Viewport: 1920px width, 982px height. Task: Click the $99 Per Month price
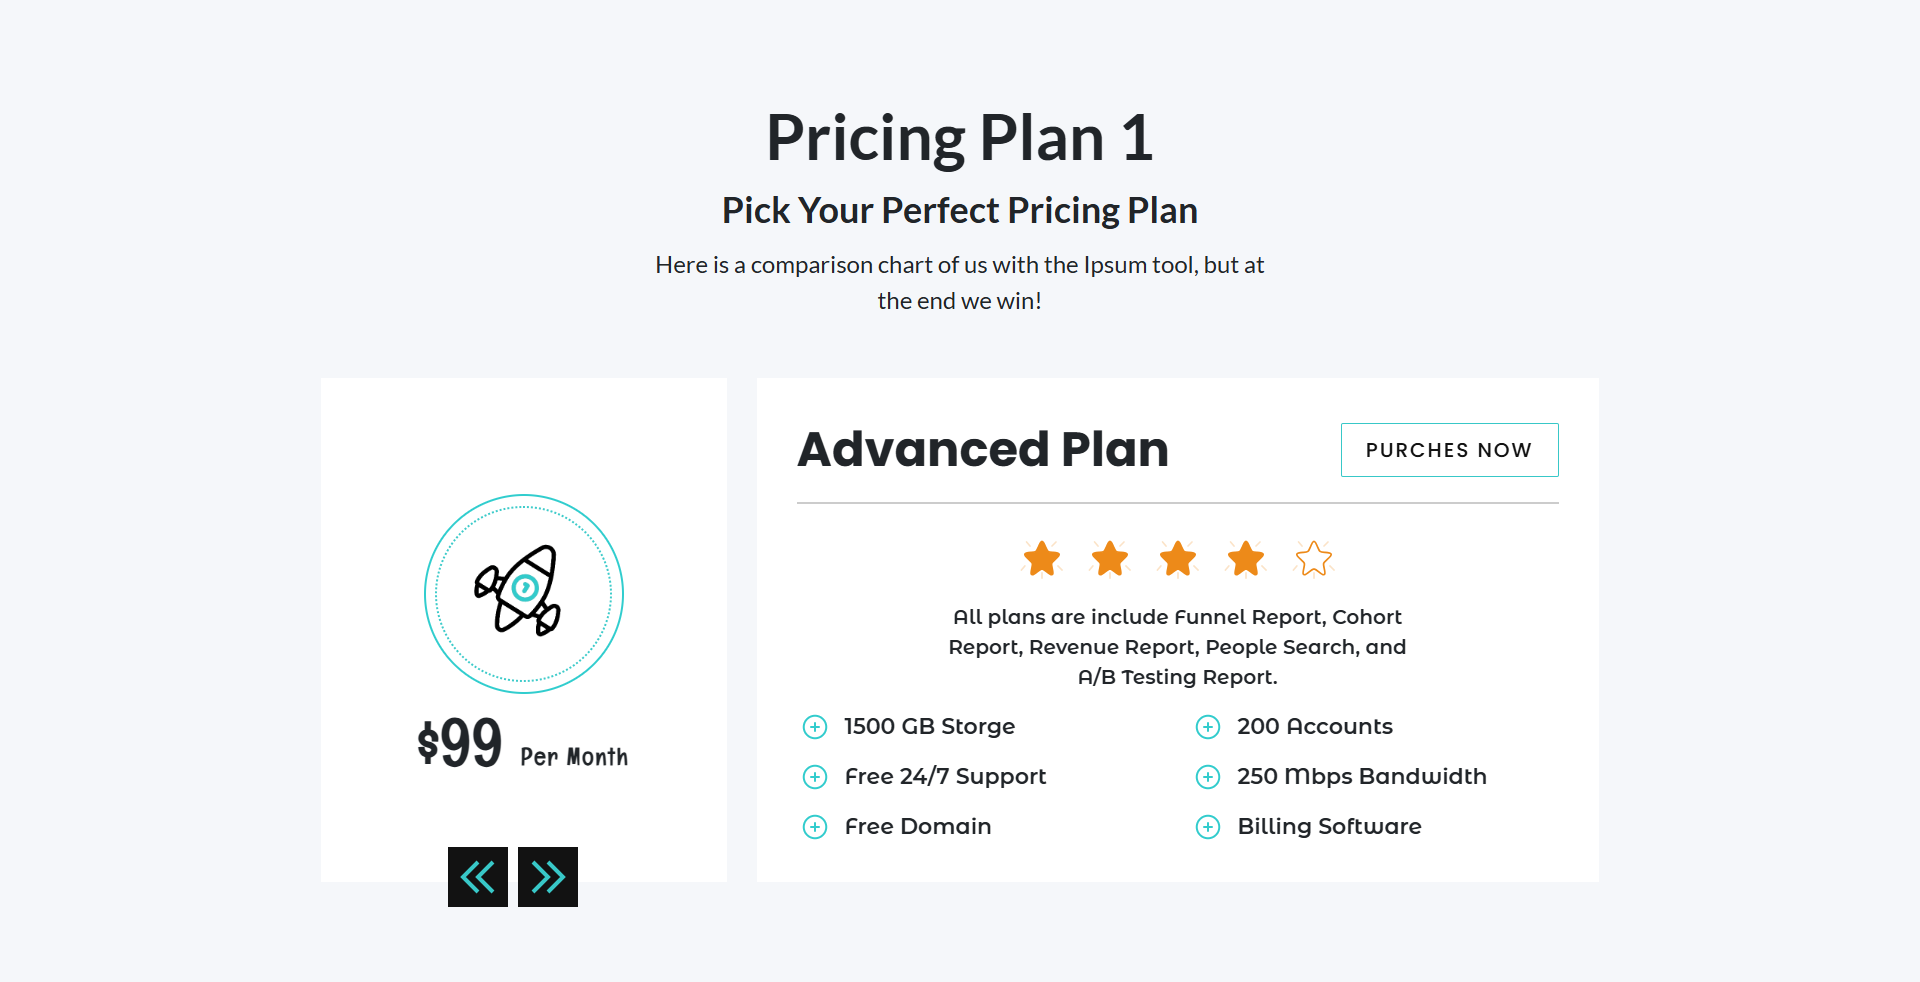pos(523,744)
